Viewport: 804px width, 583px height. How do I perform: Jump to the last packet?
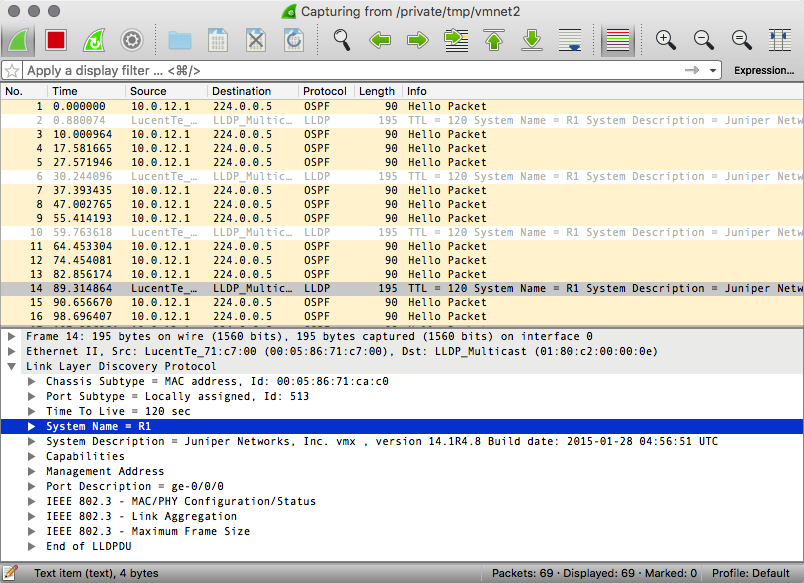tap(532, 40)
